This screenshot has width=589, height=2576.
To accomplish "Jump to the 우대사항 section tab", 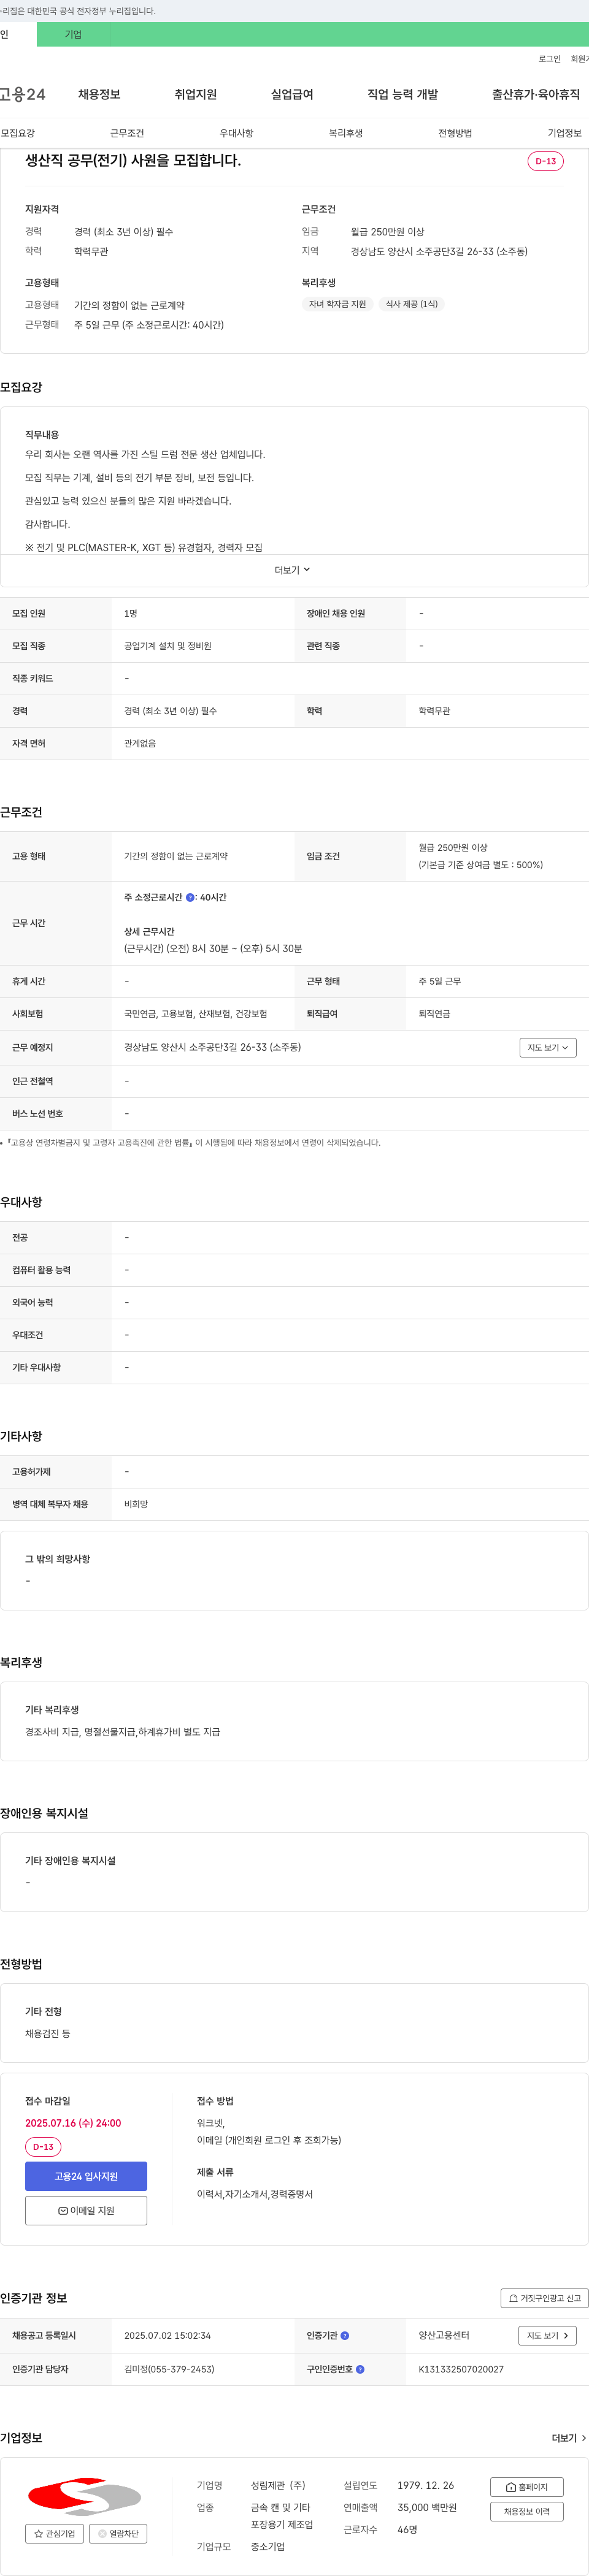I will (x=236, y=133).
